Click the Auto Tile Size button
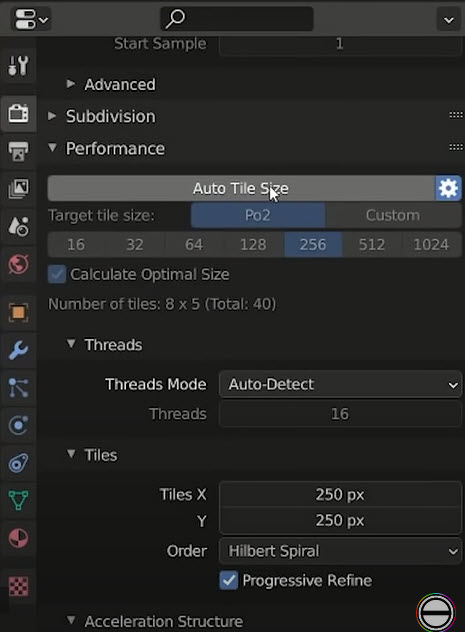 click(x=241, y=188)
